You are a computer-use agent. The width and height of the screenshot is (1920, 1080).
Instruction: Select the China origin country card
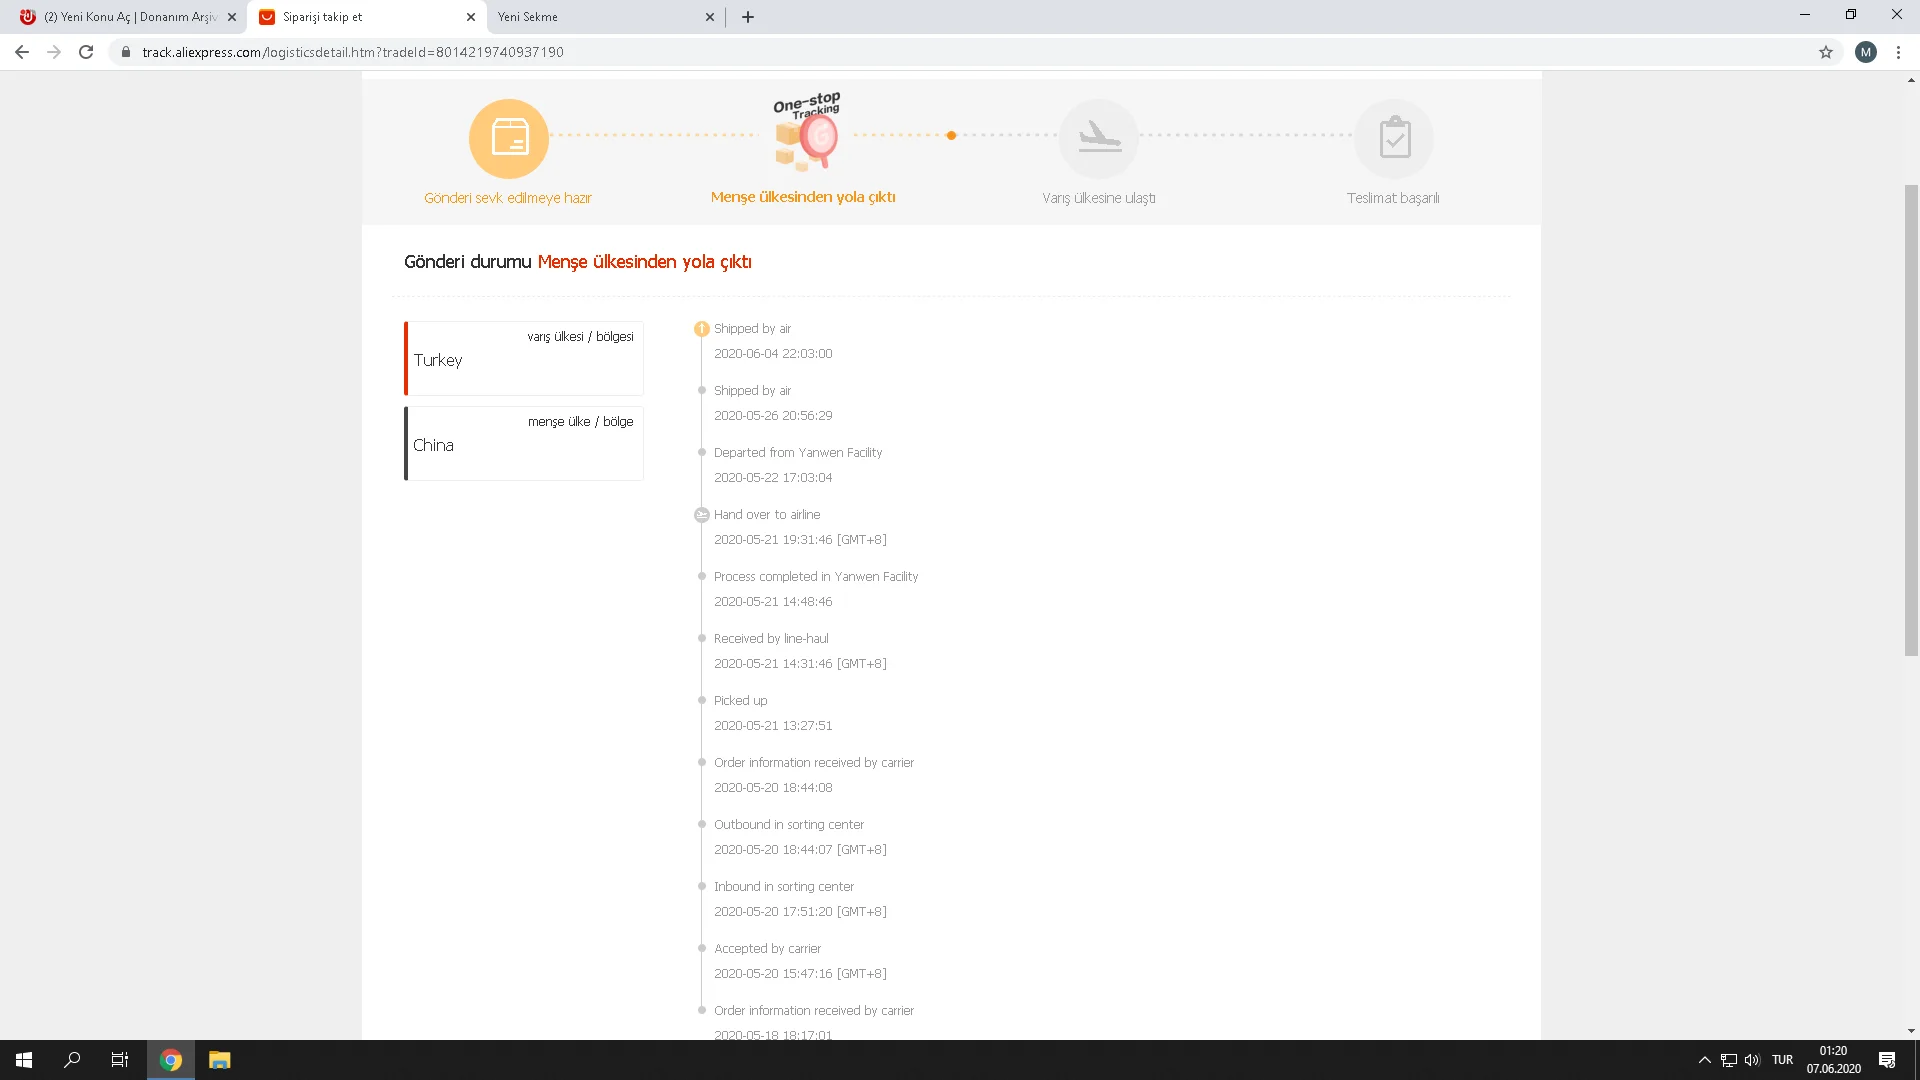pyautogui.click(x=524, y=444)
